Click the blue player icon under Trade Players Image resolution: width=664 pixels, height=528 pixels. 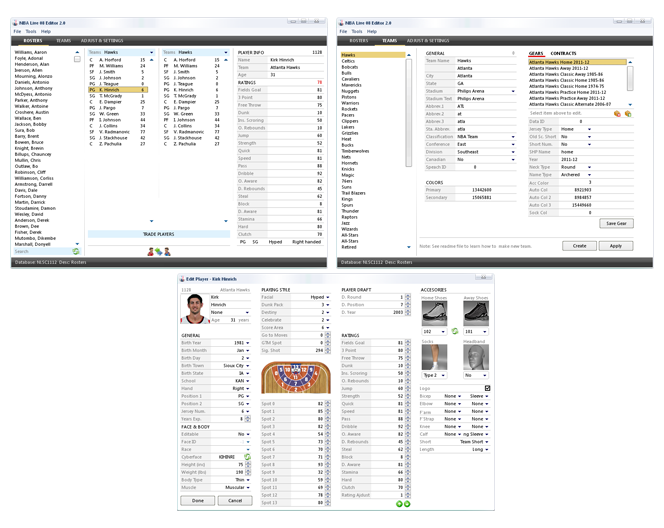[167, 252]
